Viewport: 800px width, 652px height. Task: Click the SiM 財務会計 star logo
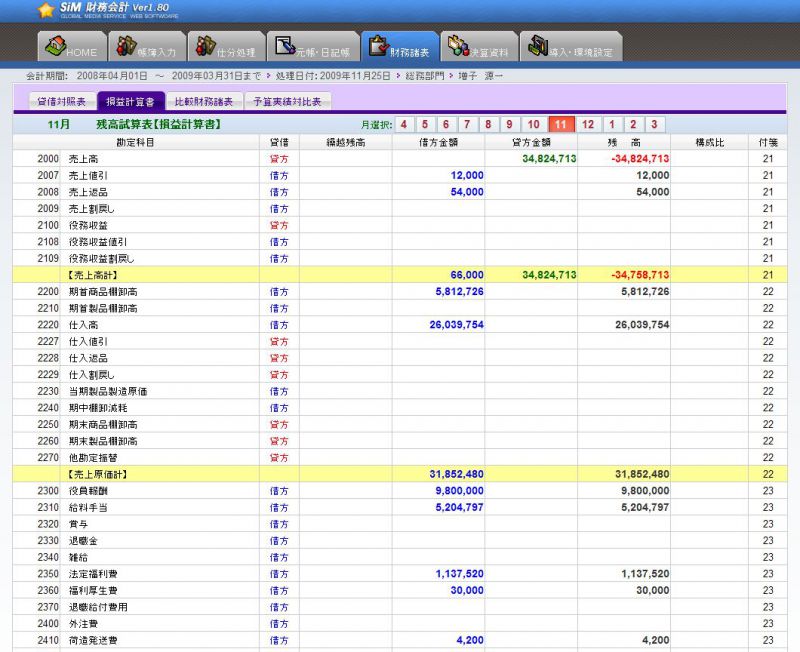coord(46,11)
